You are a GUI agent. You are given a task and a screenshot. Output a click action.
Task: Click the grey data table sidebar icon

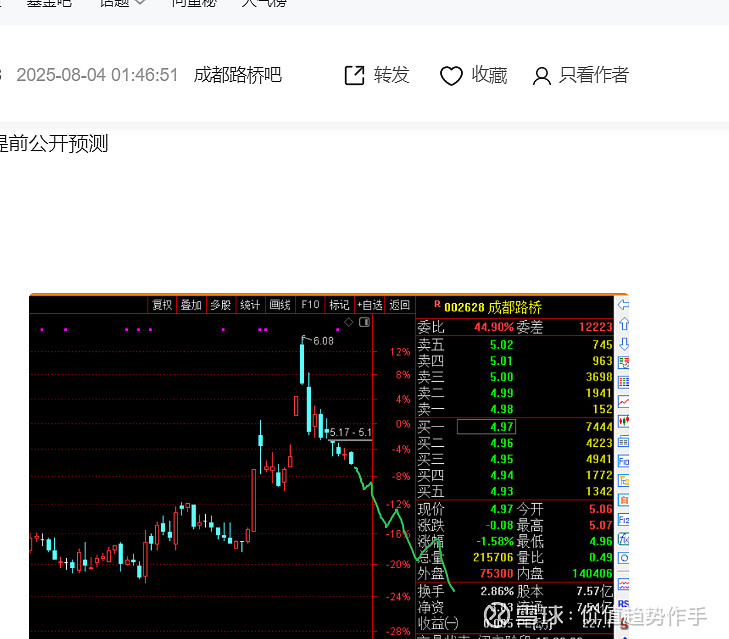[623, 441]
